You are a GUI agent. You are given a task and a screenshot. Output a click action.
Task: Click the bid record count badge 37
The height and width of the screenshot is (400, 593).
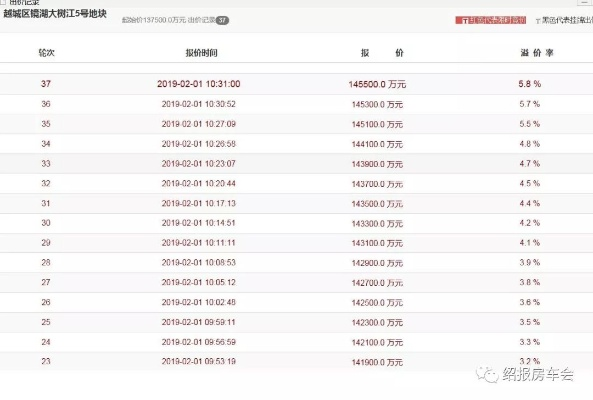tap(222, 20)
